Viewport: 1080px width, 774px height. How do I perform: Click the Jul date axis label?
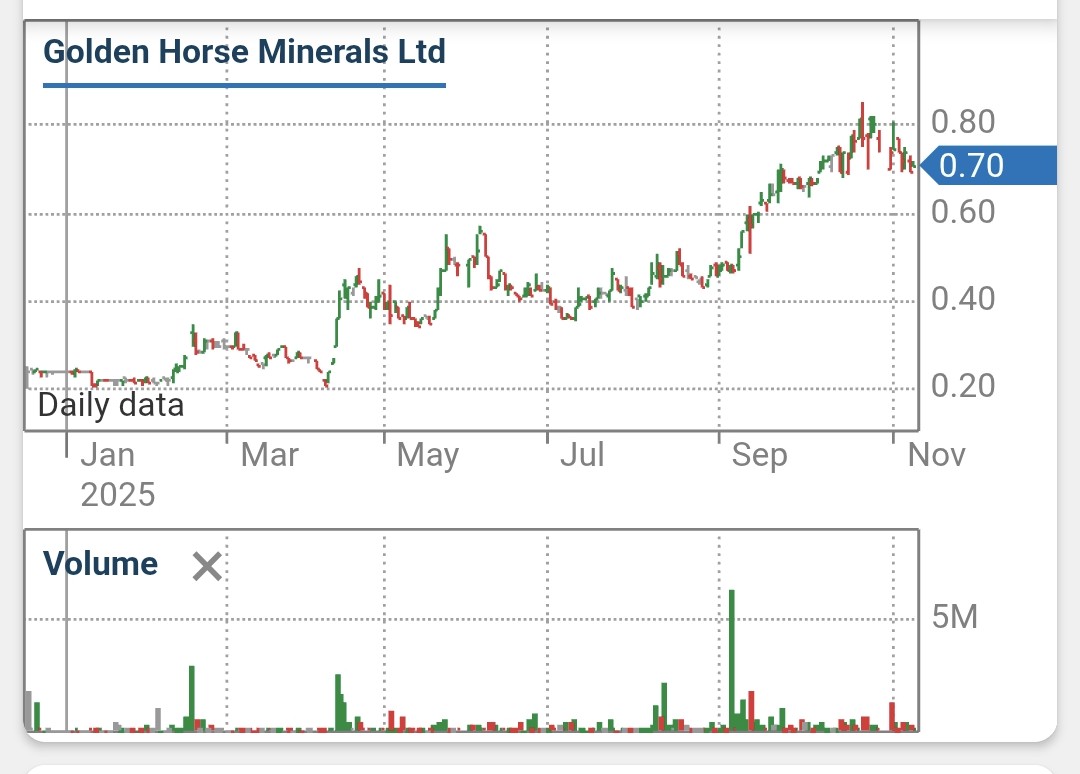click(x=582, y=455)
